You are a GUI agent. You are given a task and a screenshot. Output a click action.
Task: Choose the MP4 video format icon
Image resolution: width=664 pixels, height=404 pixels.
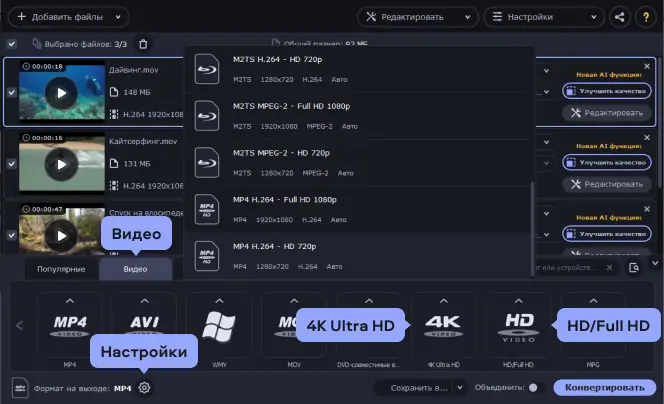[69, 326]
